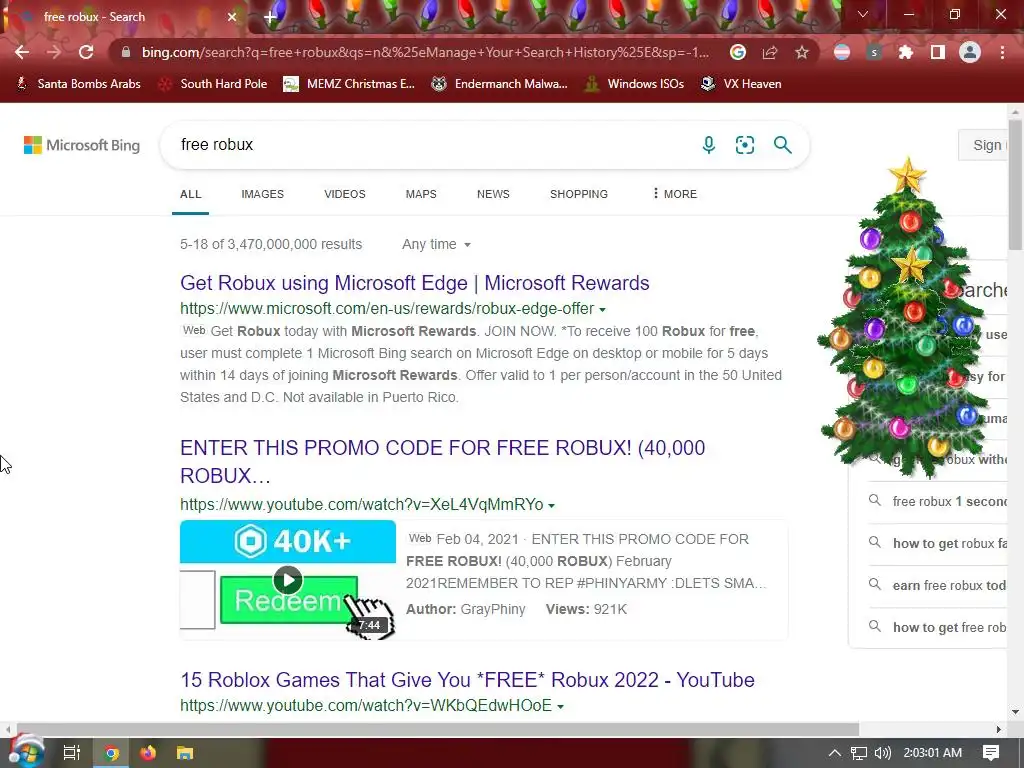Open the Extensions puzzle piece menu
The width and height of the screenshot is (1024, 768).
pyautogui.click(x=906, y=52)
